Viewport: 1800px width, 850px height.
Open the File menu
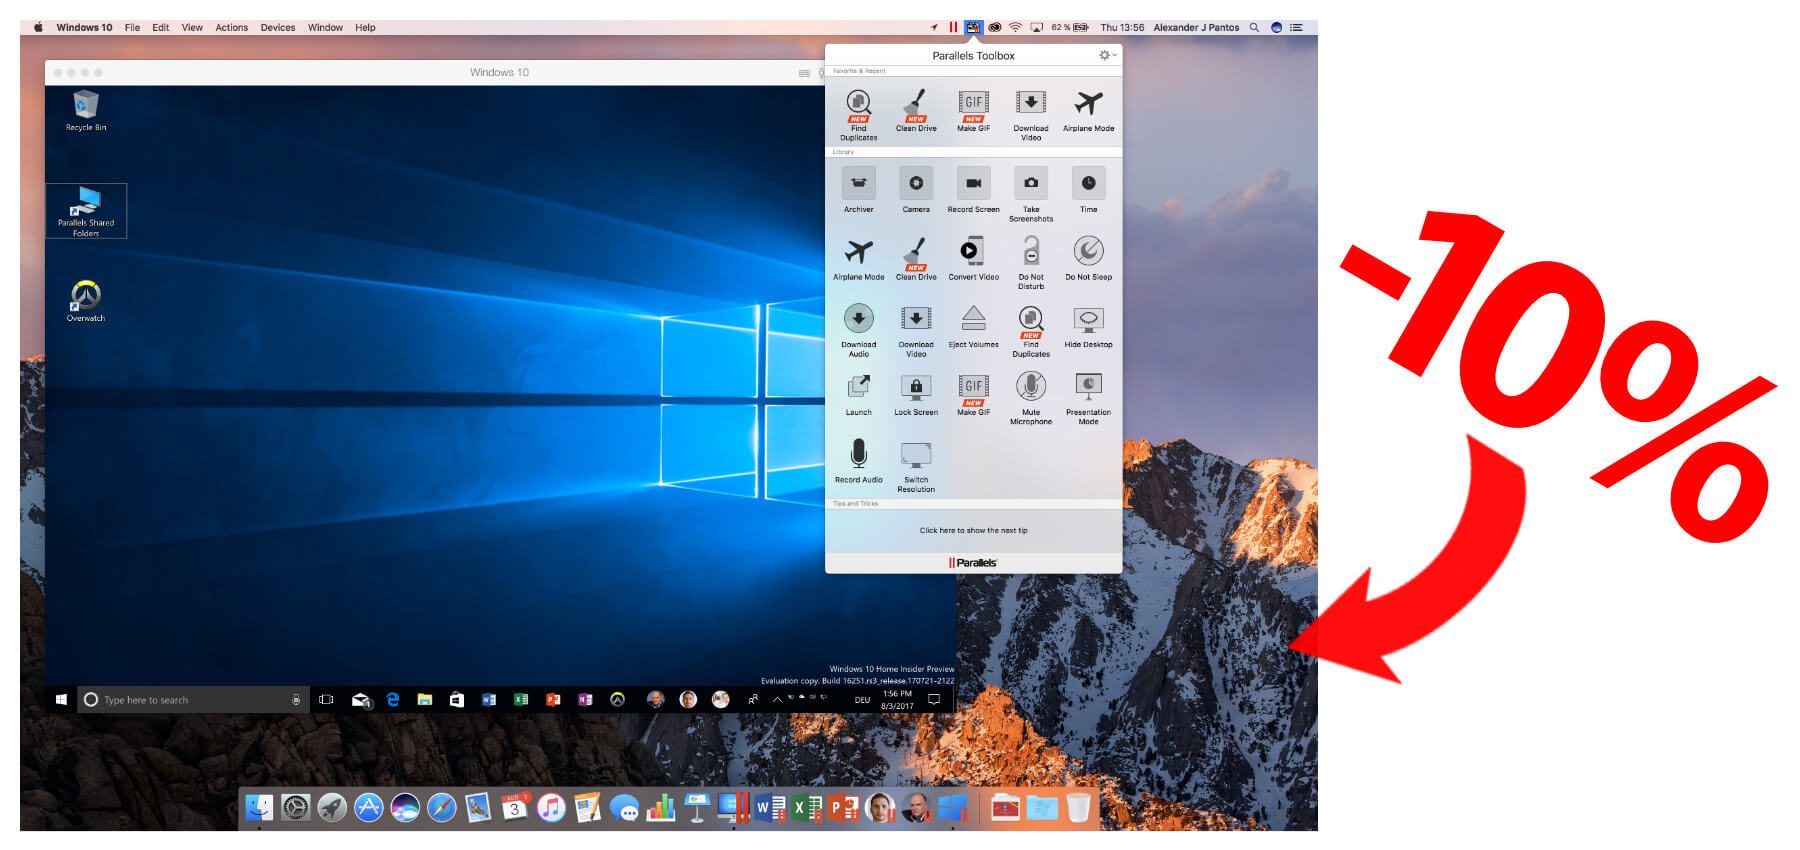pos(132,27)
